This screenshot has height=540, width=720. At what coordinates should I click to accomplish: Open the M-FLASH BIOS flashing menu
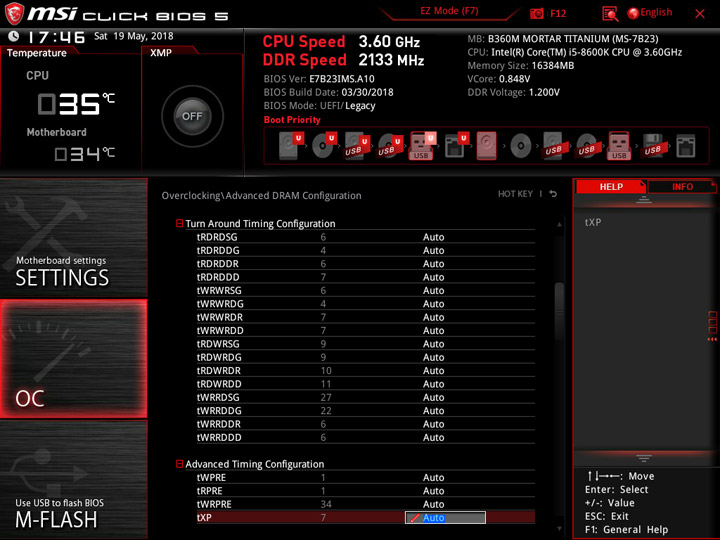coord(73,480)
